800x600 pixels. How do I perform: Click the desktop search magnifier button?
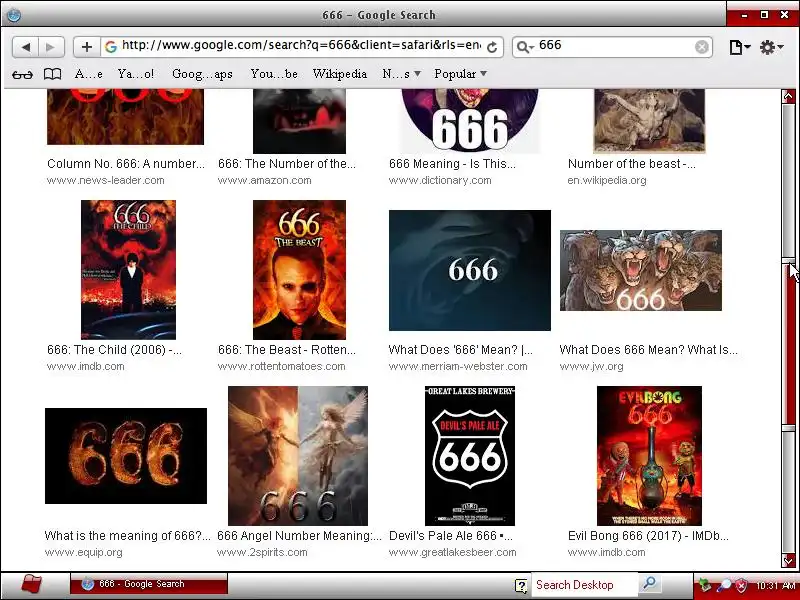[x=649, y=584]
